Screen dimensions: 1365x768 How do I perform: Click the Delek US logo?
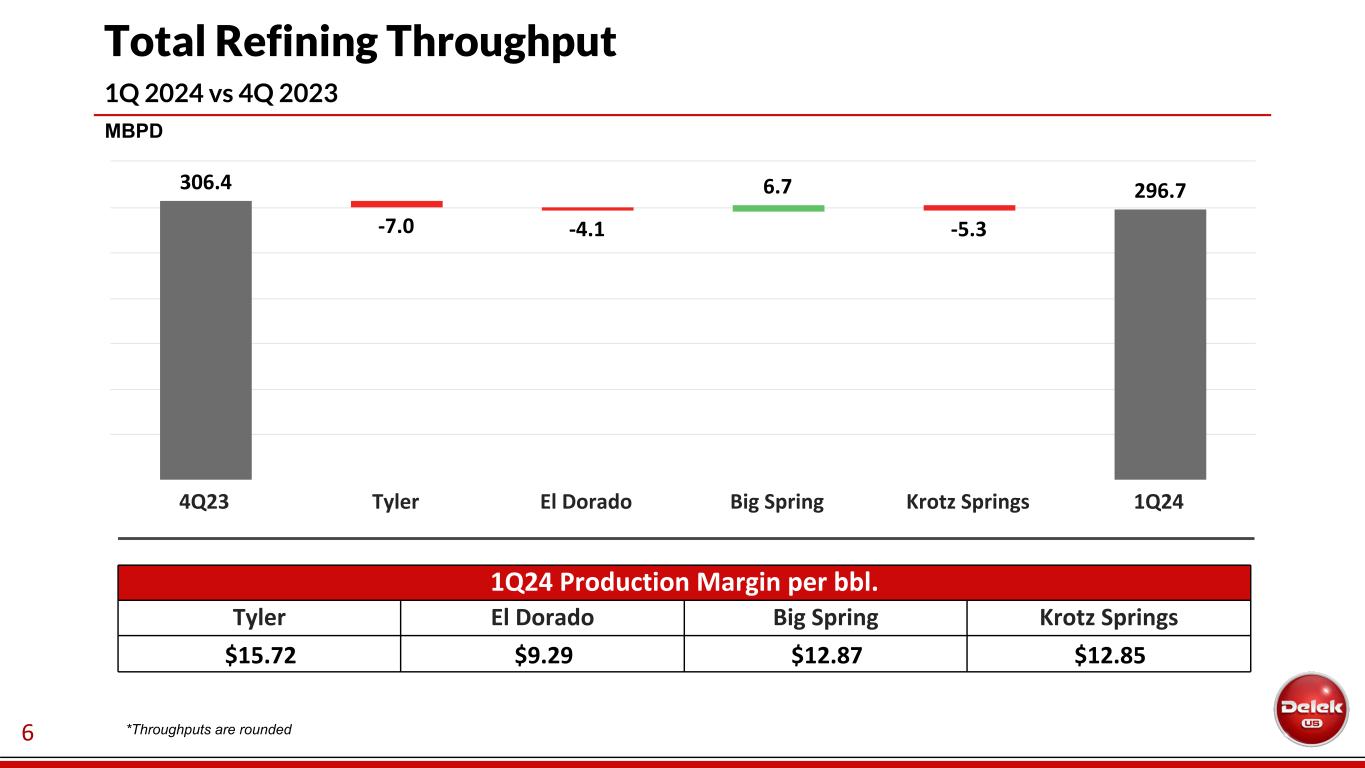[x=1311, y=708]
